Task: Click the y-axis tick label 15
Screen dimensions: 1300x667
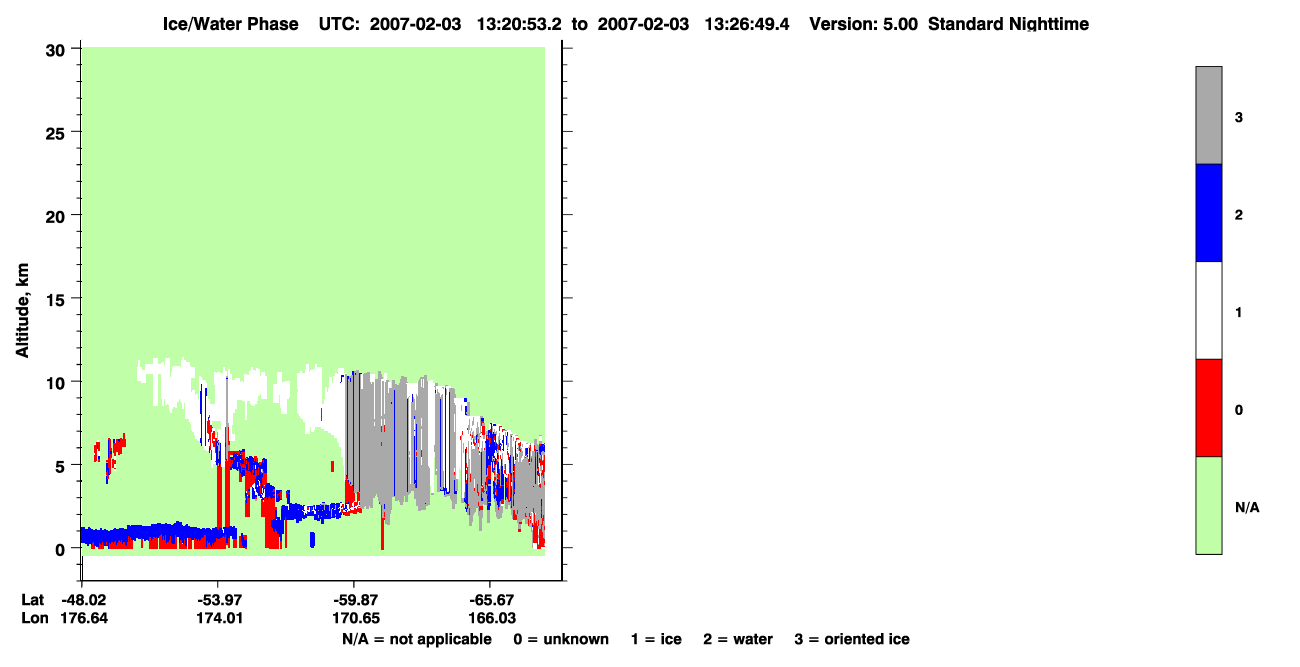Action: click(58, 299)
